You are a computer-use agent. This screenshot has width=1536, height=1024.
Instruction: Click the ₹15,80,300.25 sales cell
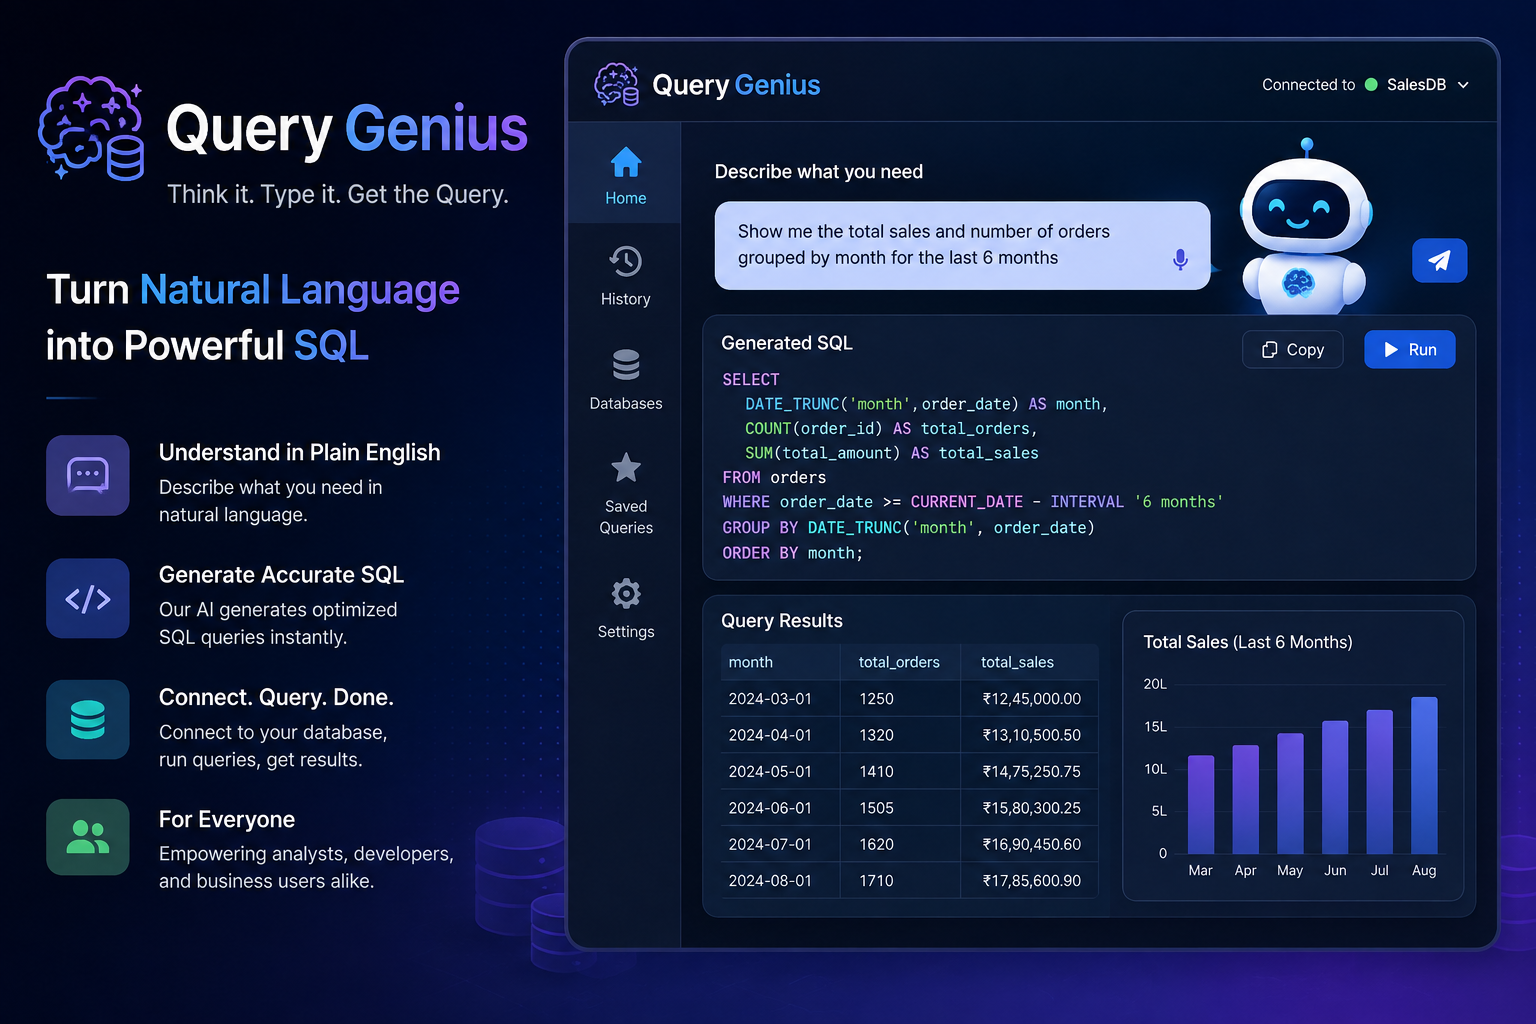point(1031,808)
